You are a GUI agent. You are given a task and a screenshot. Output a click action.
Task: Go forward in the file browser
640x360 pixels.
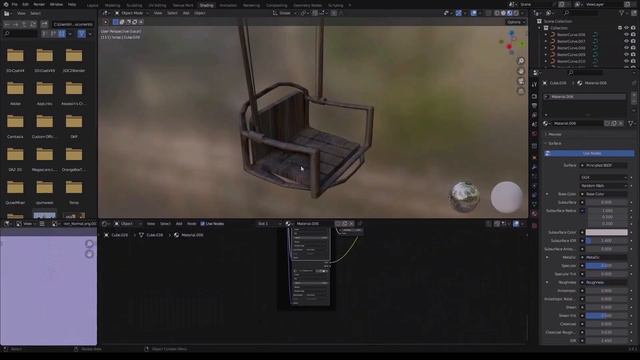[x=15, y=24]
